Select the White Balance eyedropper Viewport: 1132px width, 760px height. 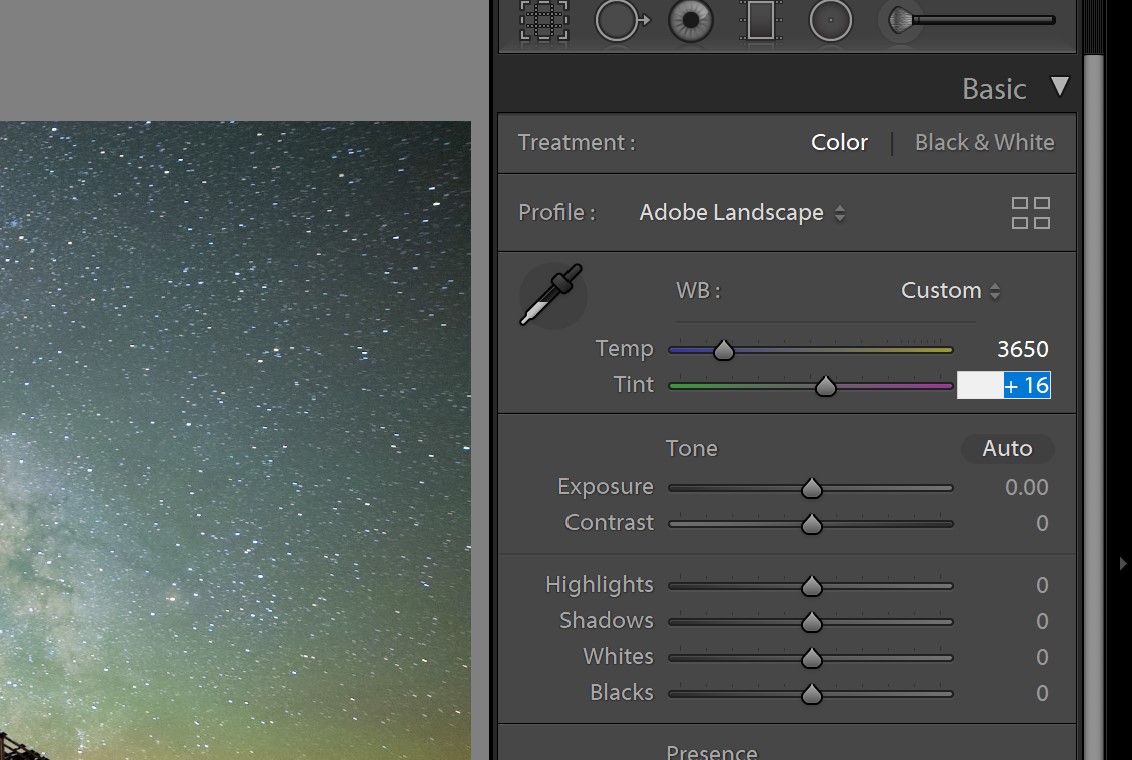[552, 295]
